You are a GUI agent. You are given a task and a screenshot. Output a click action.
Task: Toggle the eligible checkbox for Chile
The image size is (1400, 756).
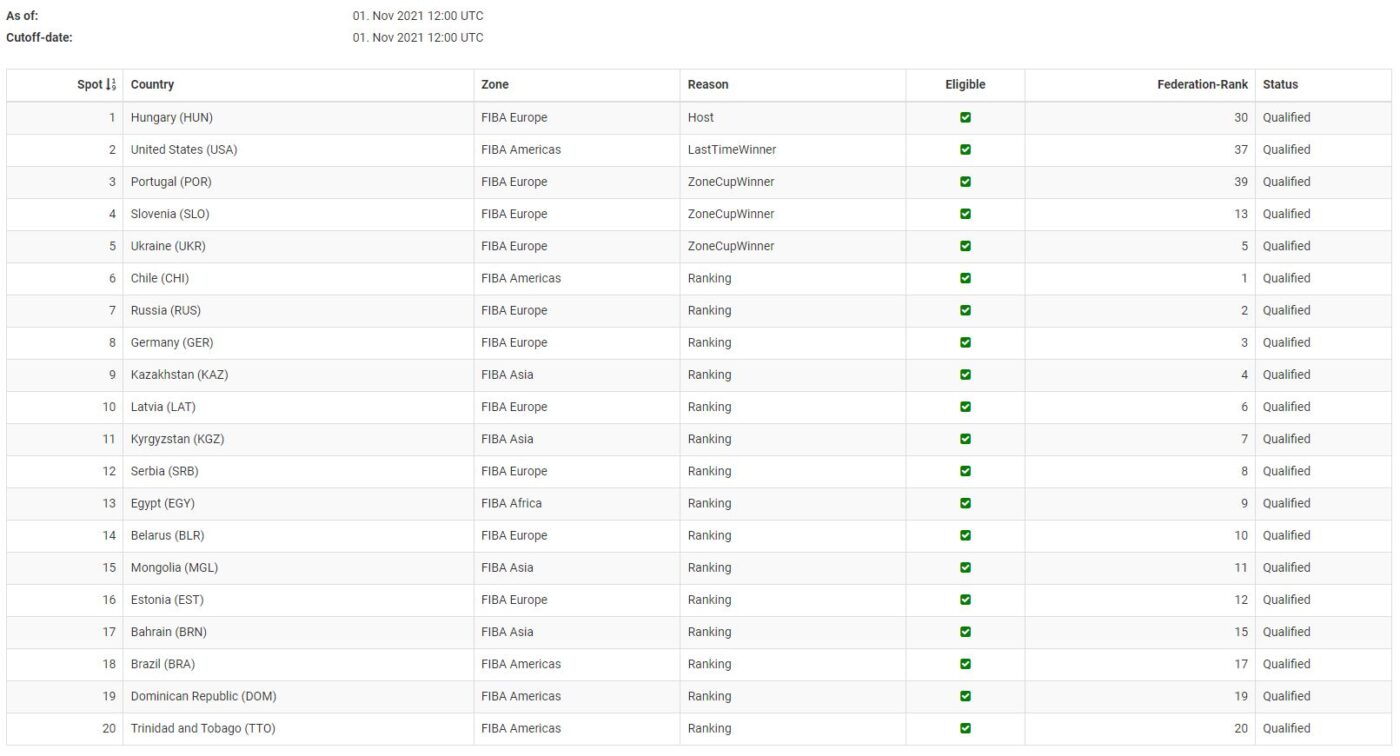(965, 278)
